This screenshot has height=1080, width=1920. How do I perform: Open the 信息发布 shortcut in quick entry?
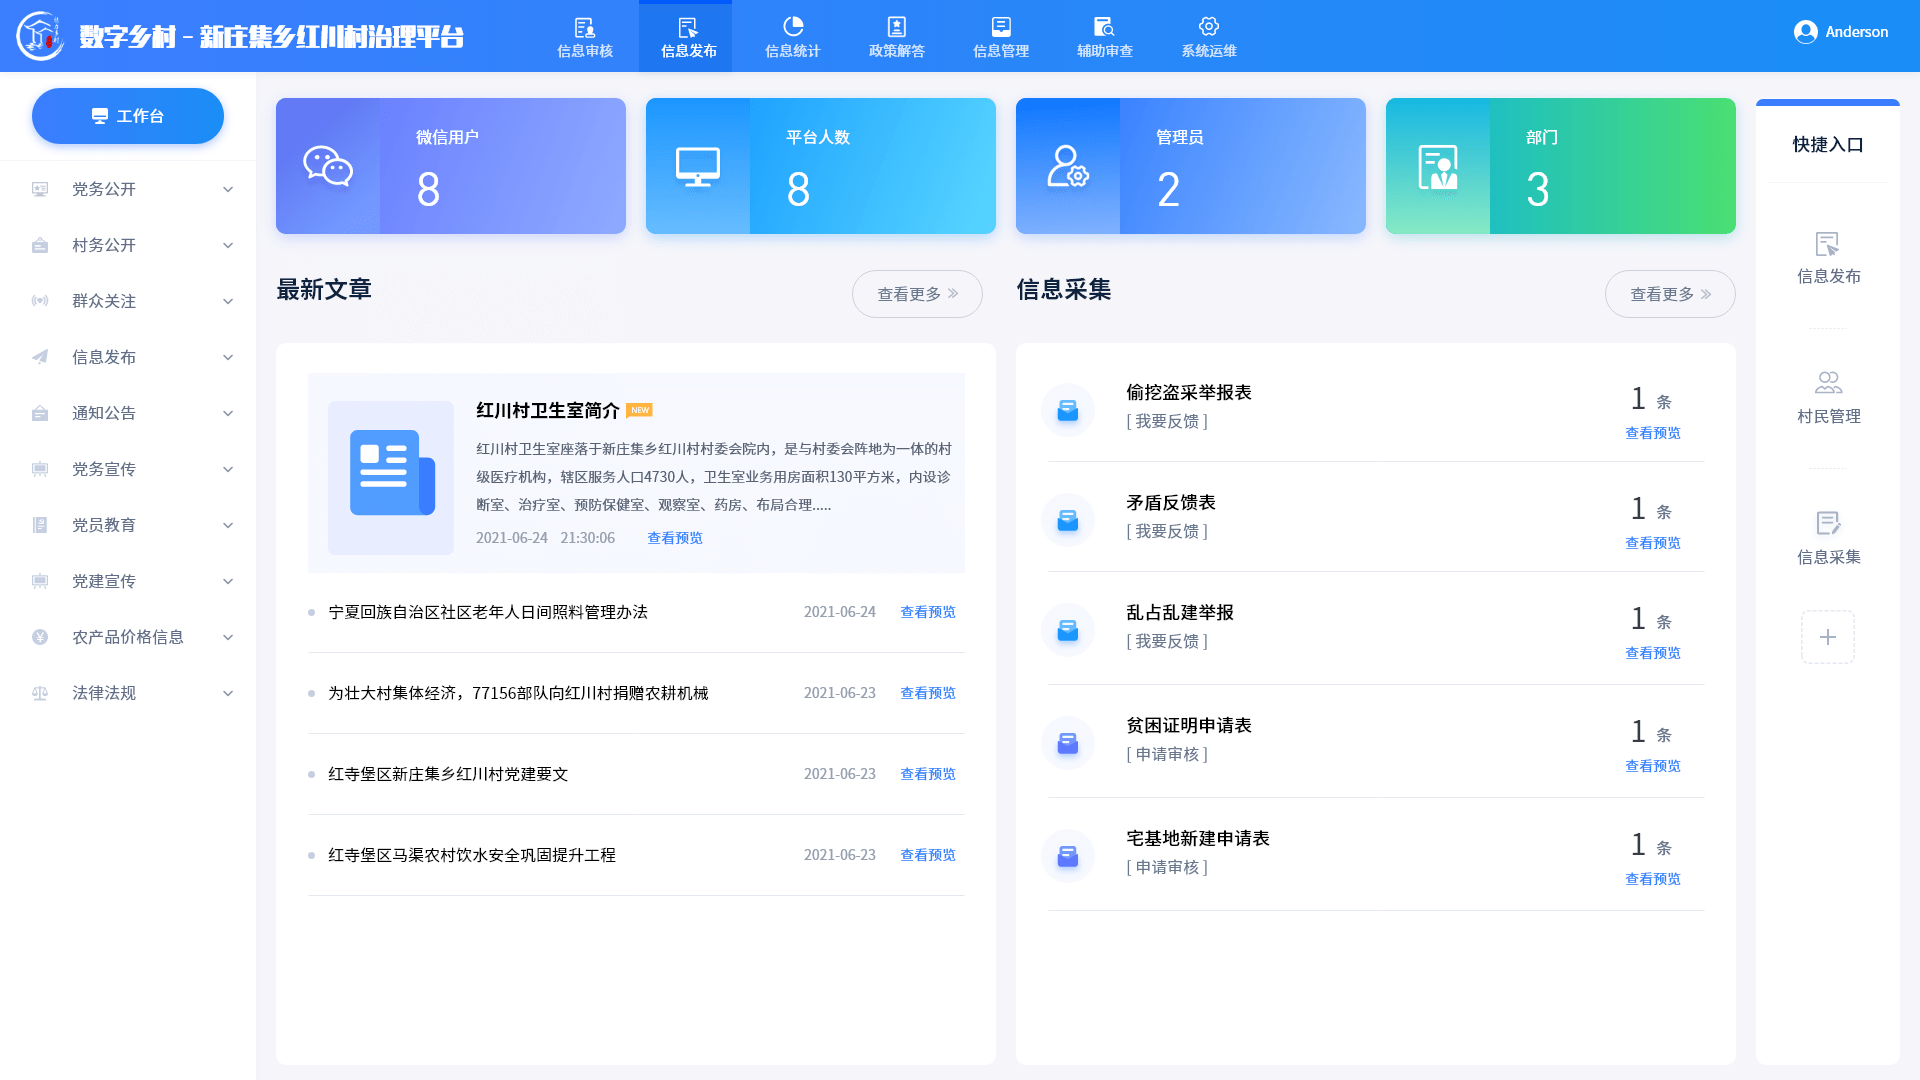coord(1828,245)
